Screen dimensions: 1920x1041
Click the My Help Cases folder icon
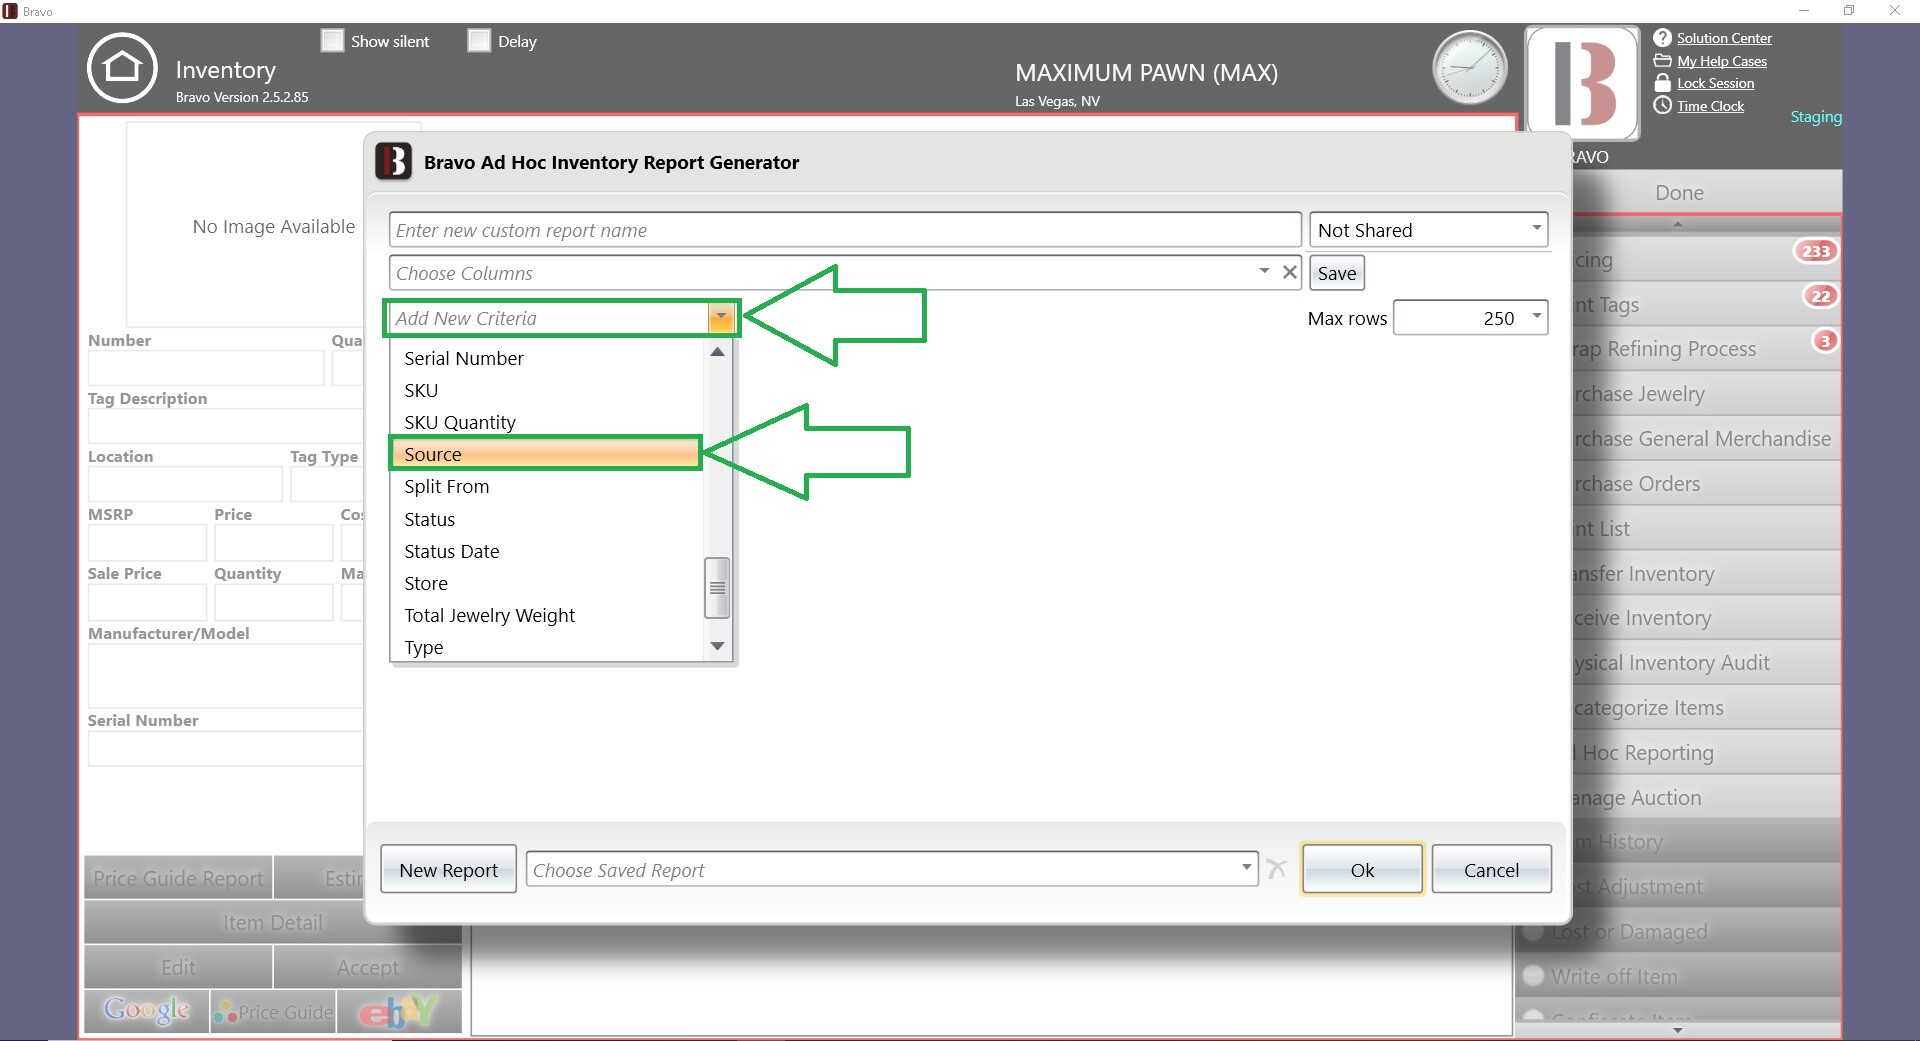pos(1662,61)
